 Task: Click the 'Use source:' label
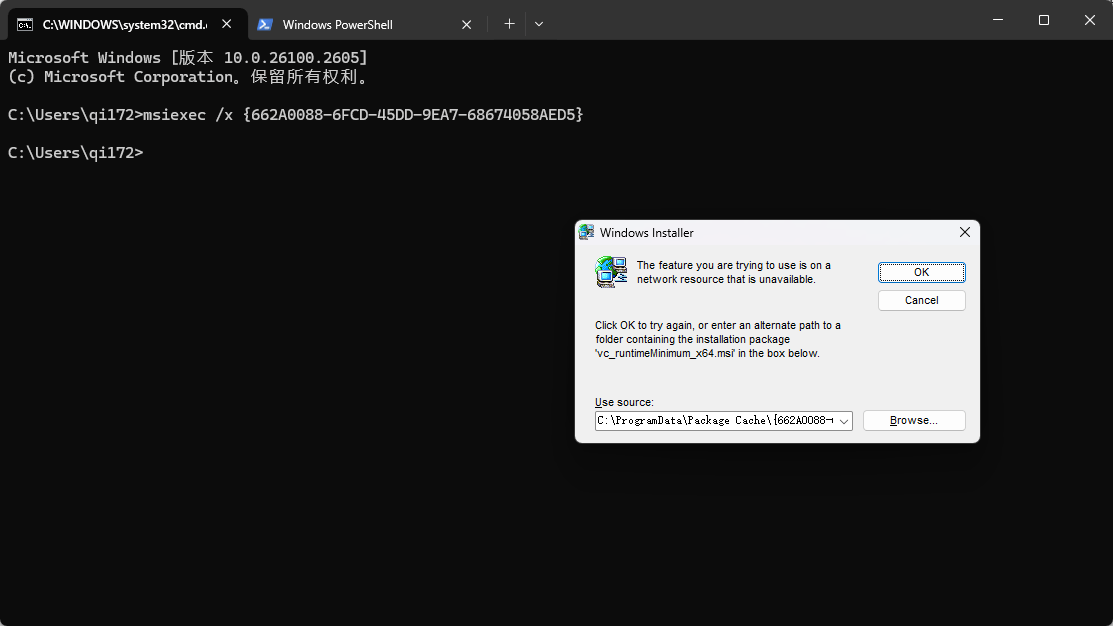[624, 402]
